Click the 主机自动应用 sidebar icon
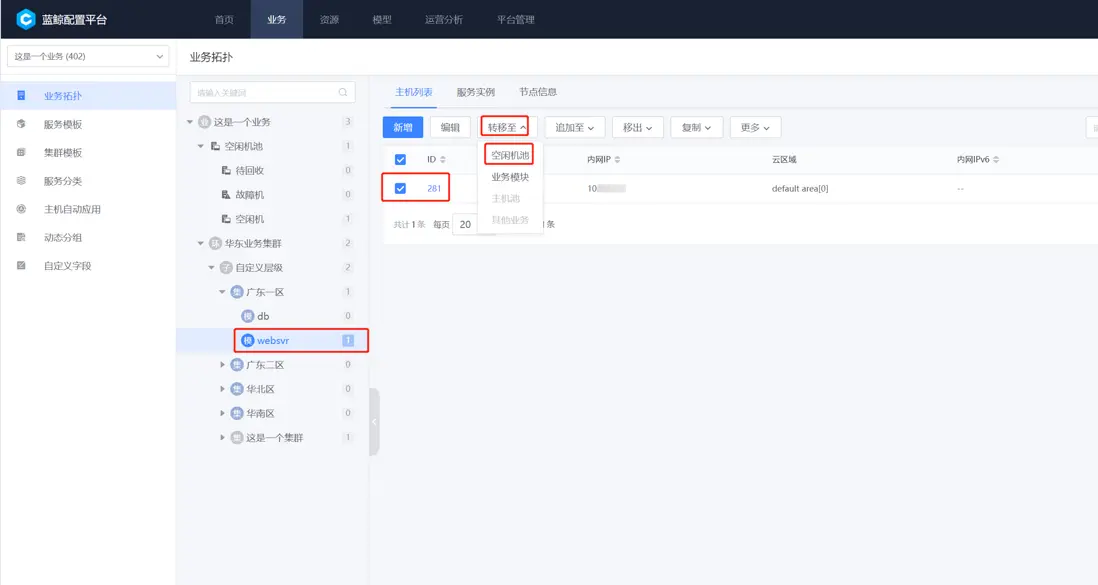 pyautogui.click(x=21, y=209)
